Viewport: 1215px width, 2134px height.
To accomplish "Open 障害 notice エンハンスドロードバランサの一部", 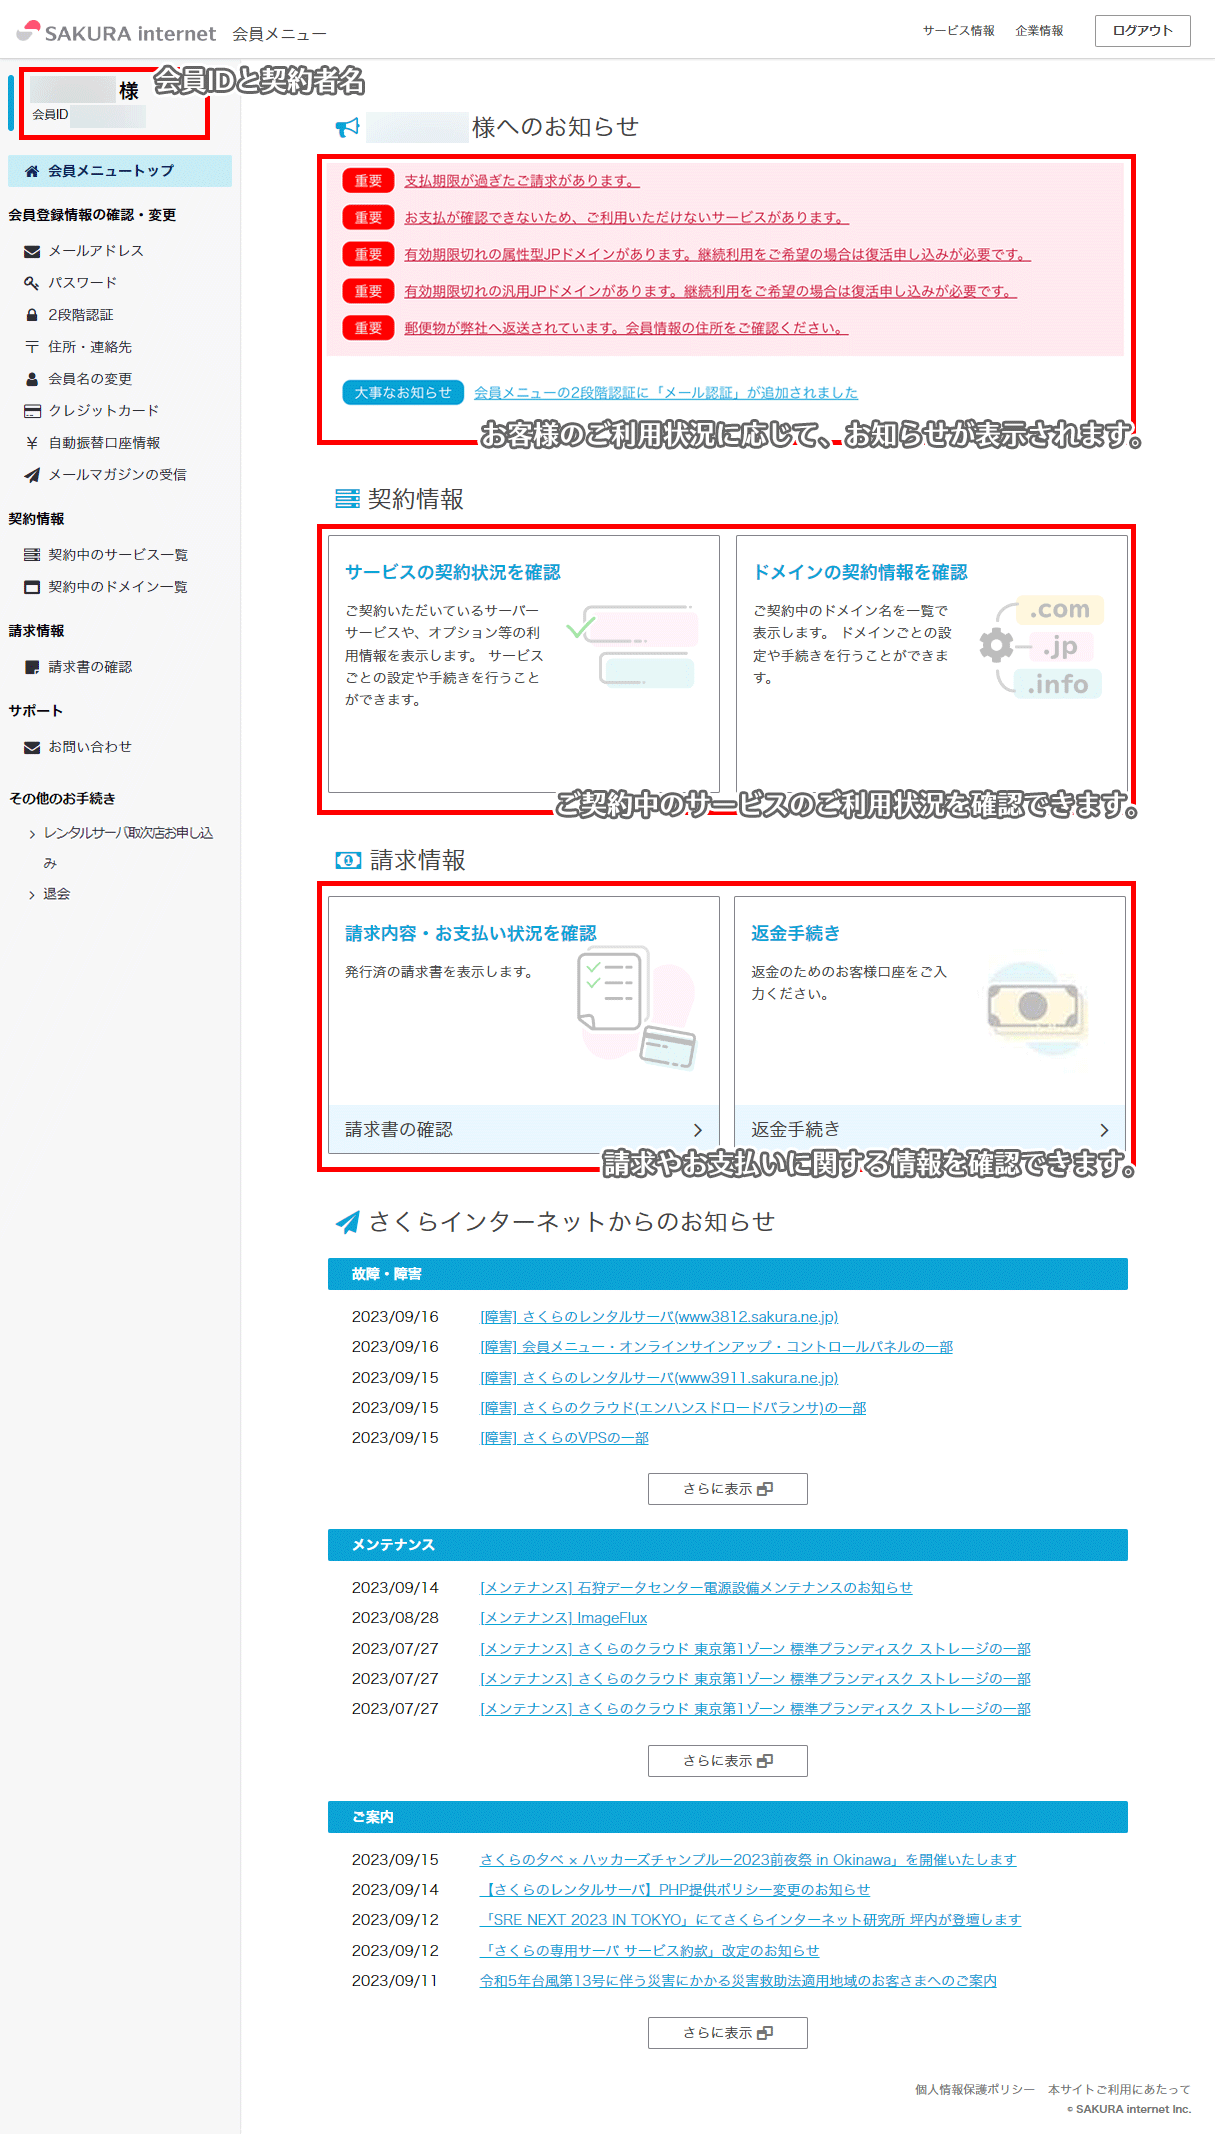I will coord(673,1408).
